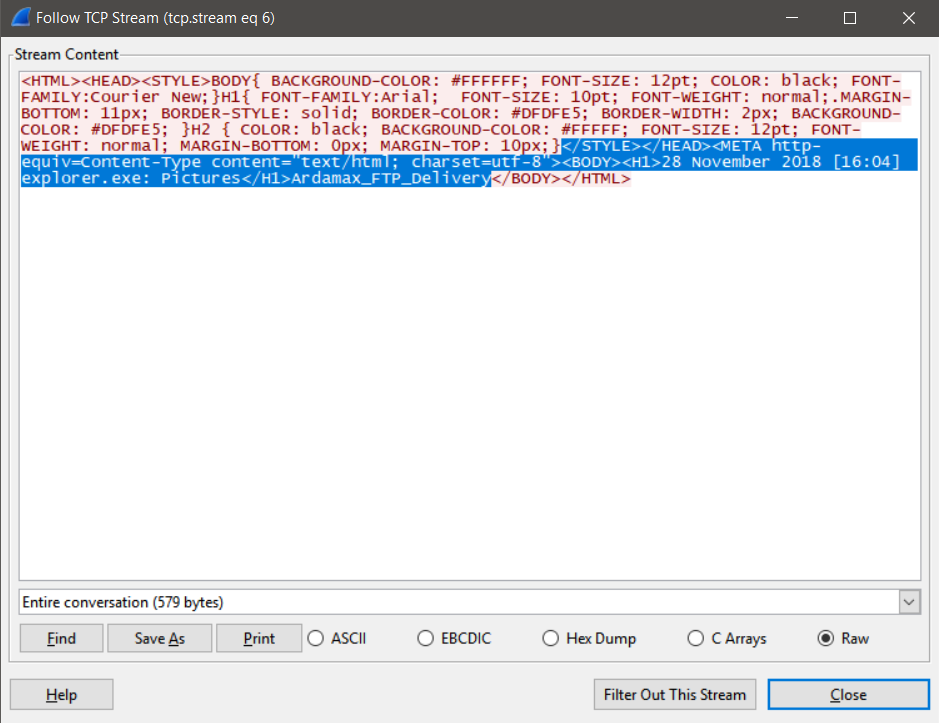
Task: Open Help for this dialog
Action: point(61,695)
